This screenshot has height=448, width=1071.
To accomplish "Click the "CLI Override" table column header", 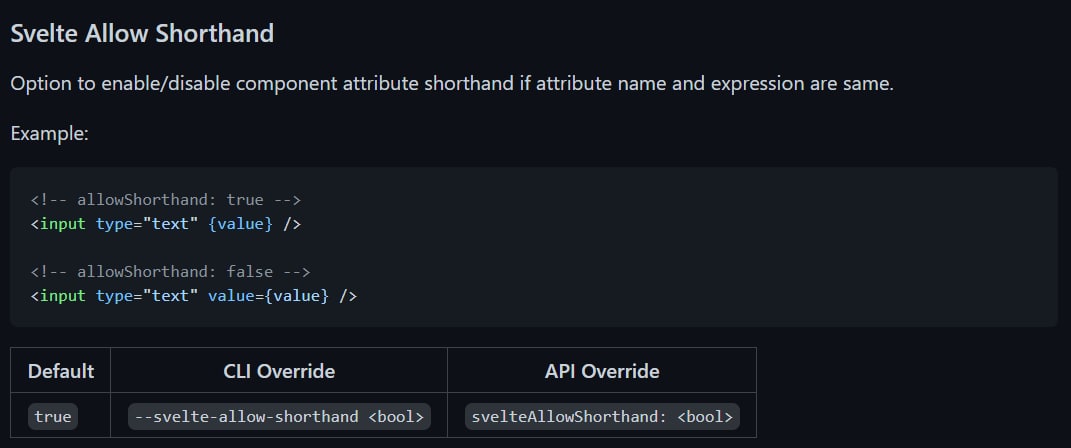I will [279, 371].
